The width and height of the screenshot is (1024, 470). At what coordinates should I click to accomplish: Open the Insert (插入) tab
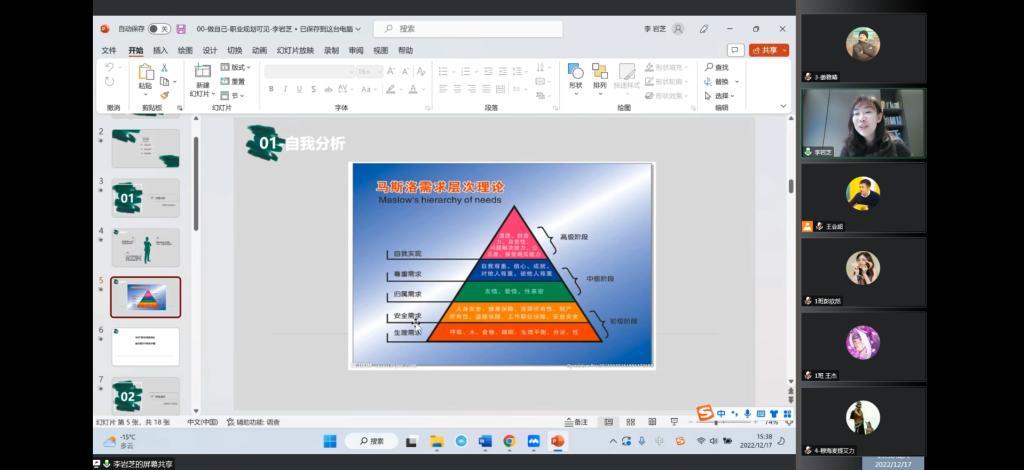(x=160, y=50)
